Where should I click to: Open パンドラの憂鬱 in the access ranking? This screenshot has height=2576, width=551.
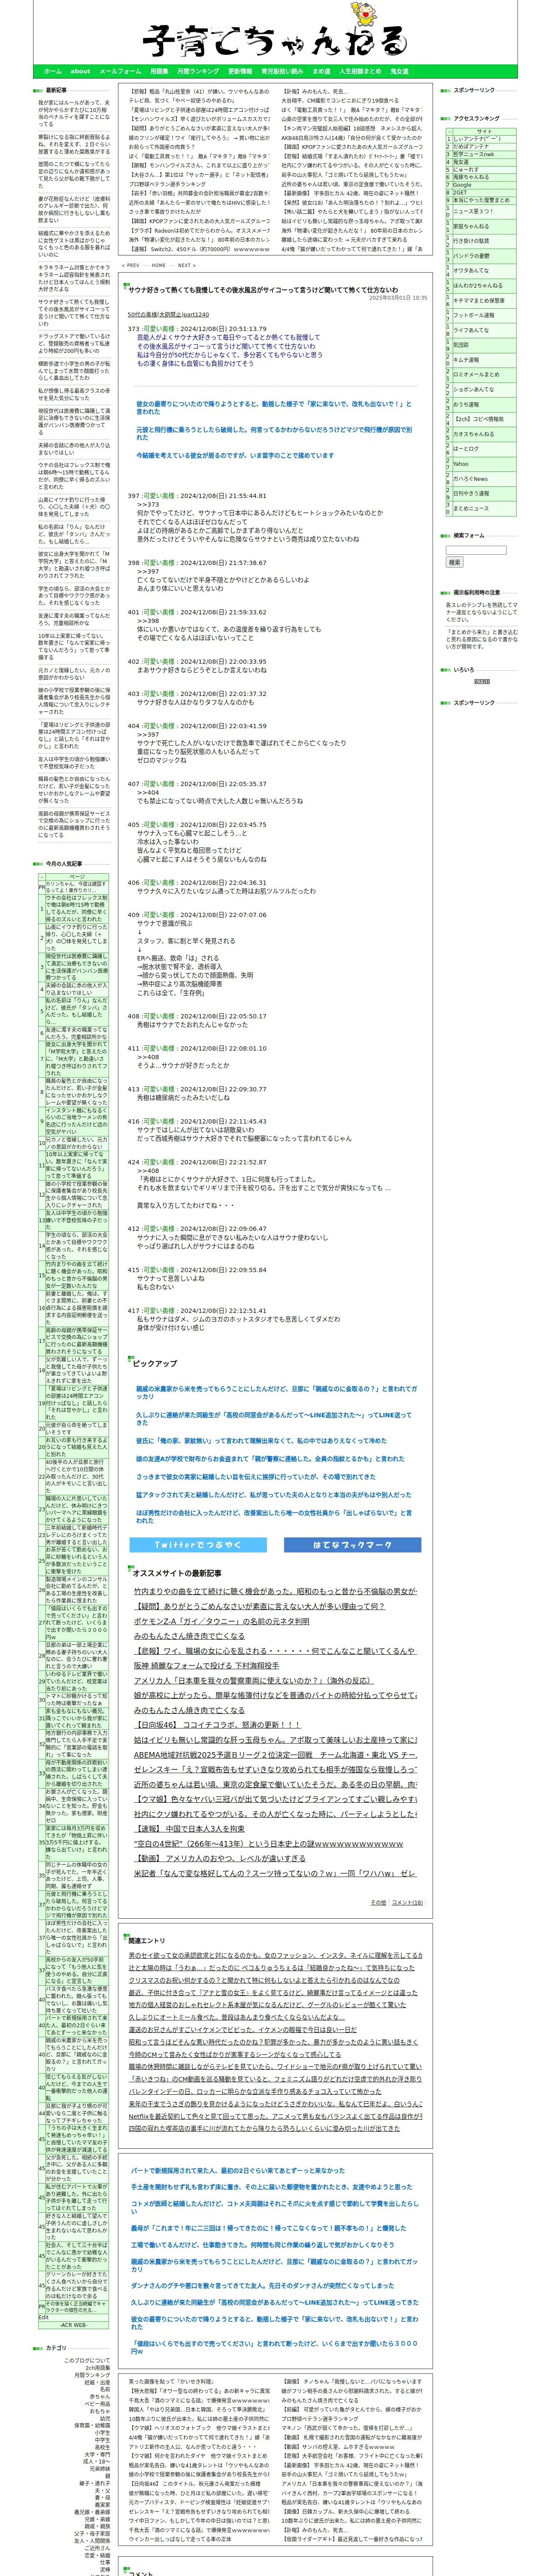[x=471, y=256]
